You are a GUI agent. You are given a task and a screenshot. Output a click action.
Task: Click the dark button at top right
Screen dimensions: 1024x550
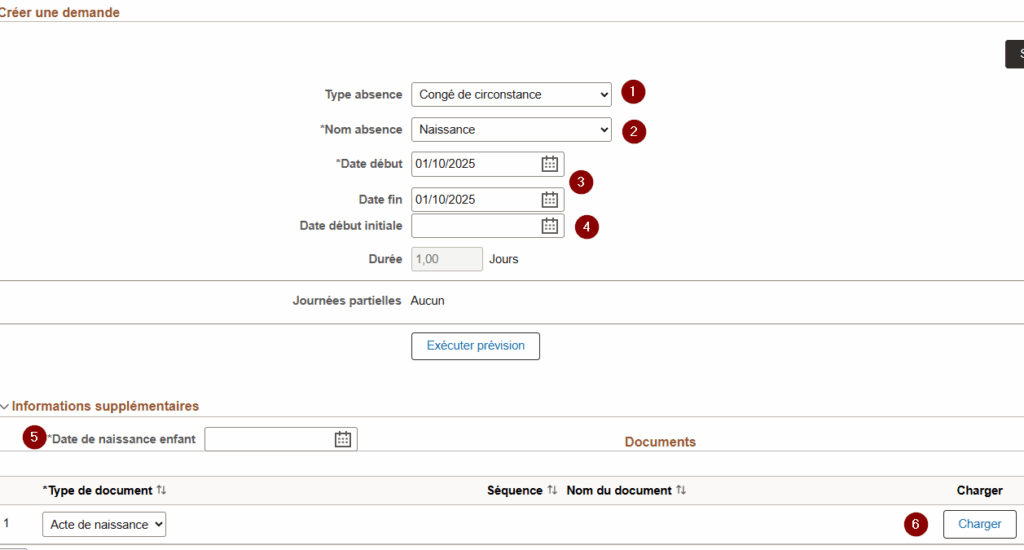1014,54
